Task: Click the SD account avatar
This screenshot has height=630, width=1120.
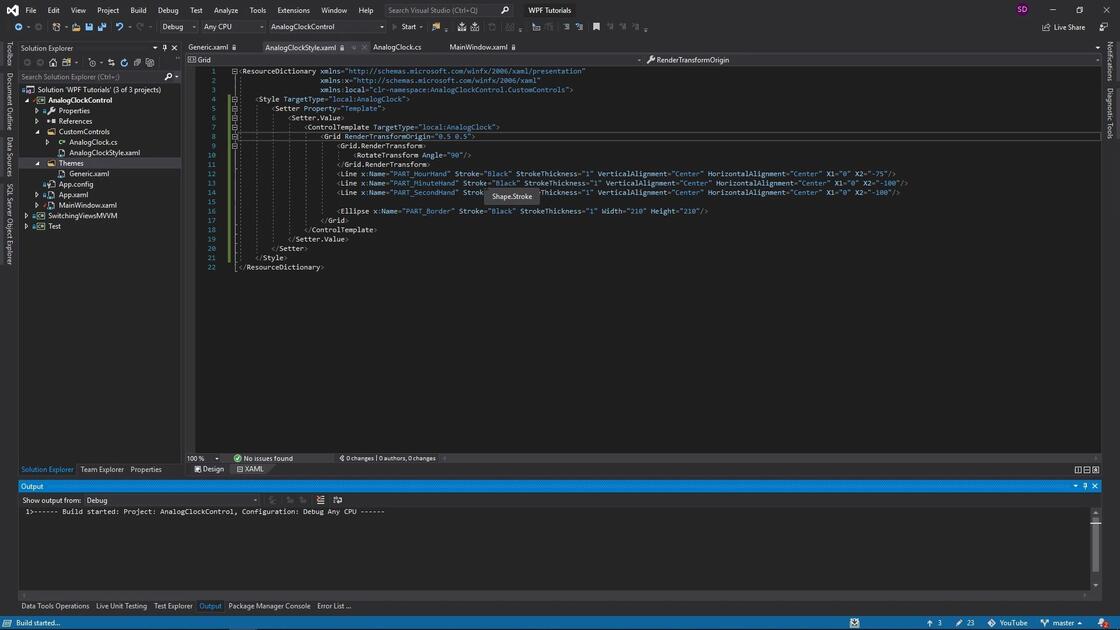Action: [1022, 10]
